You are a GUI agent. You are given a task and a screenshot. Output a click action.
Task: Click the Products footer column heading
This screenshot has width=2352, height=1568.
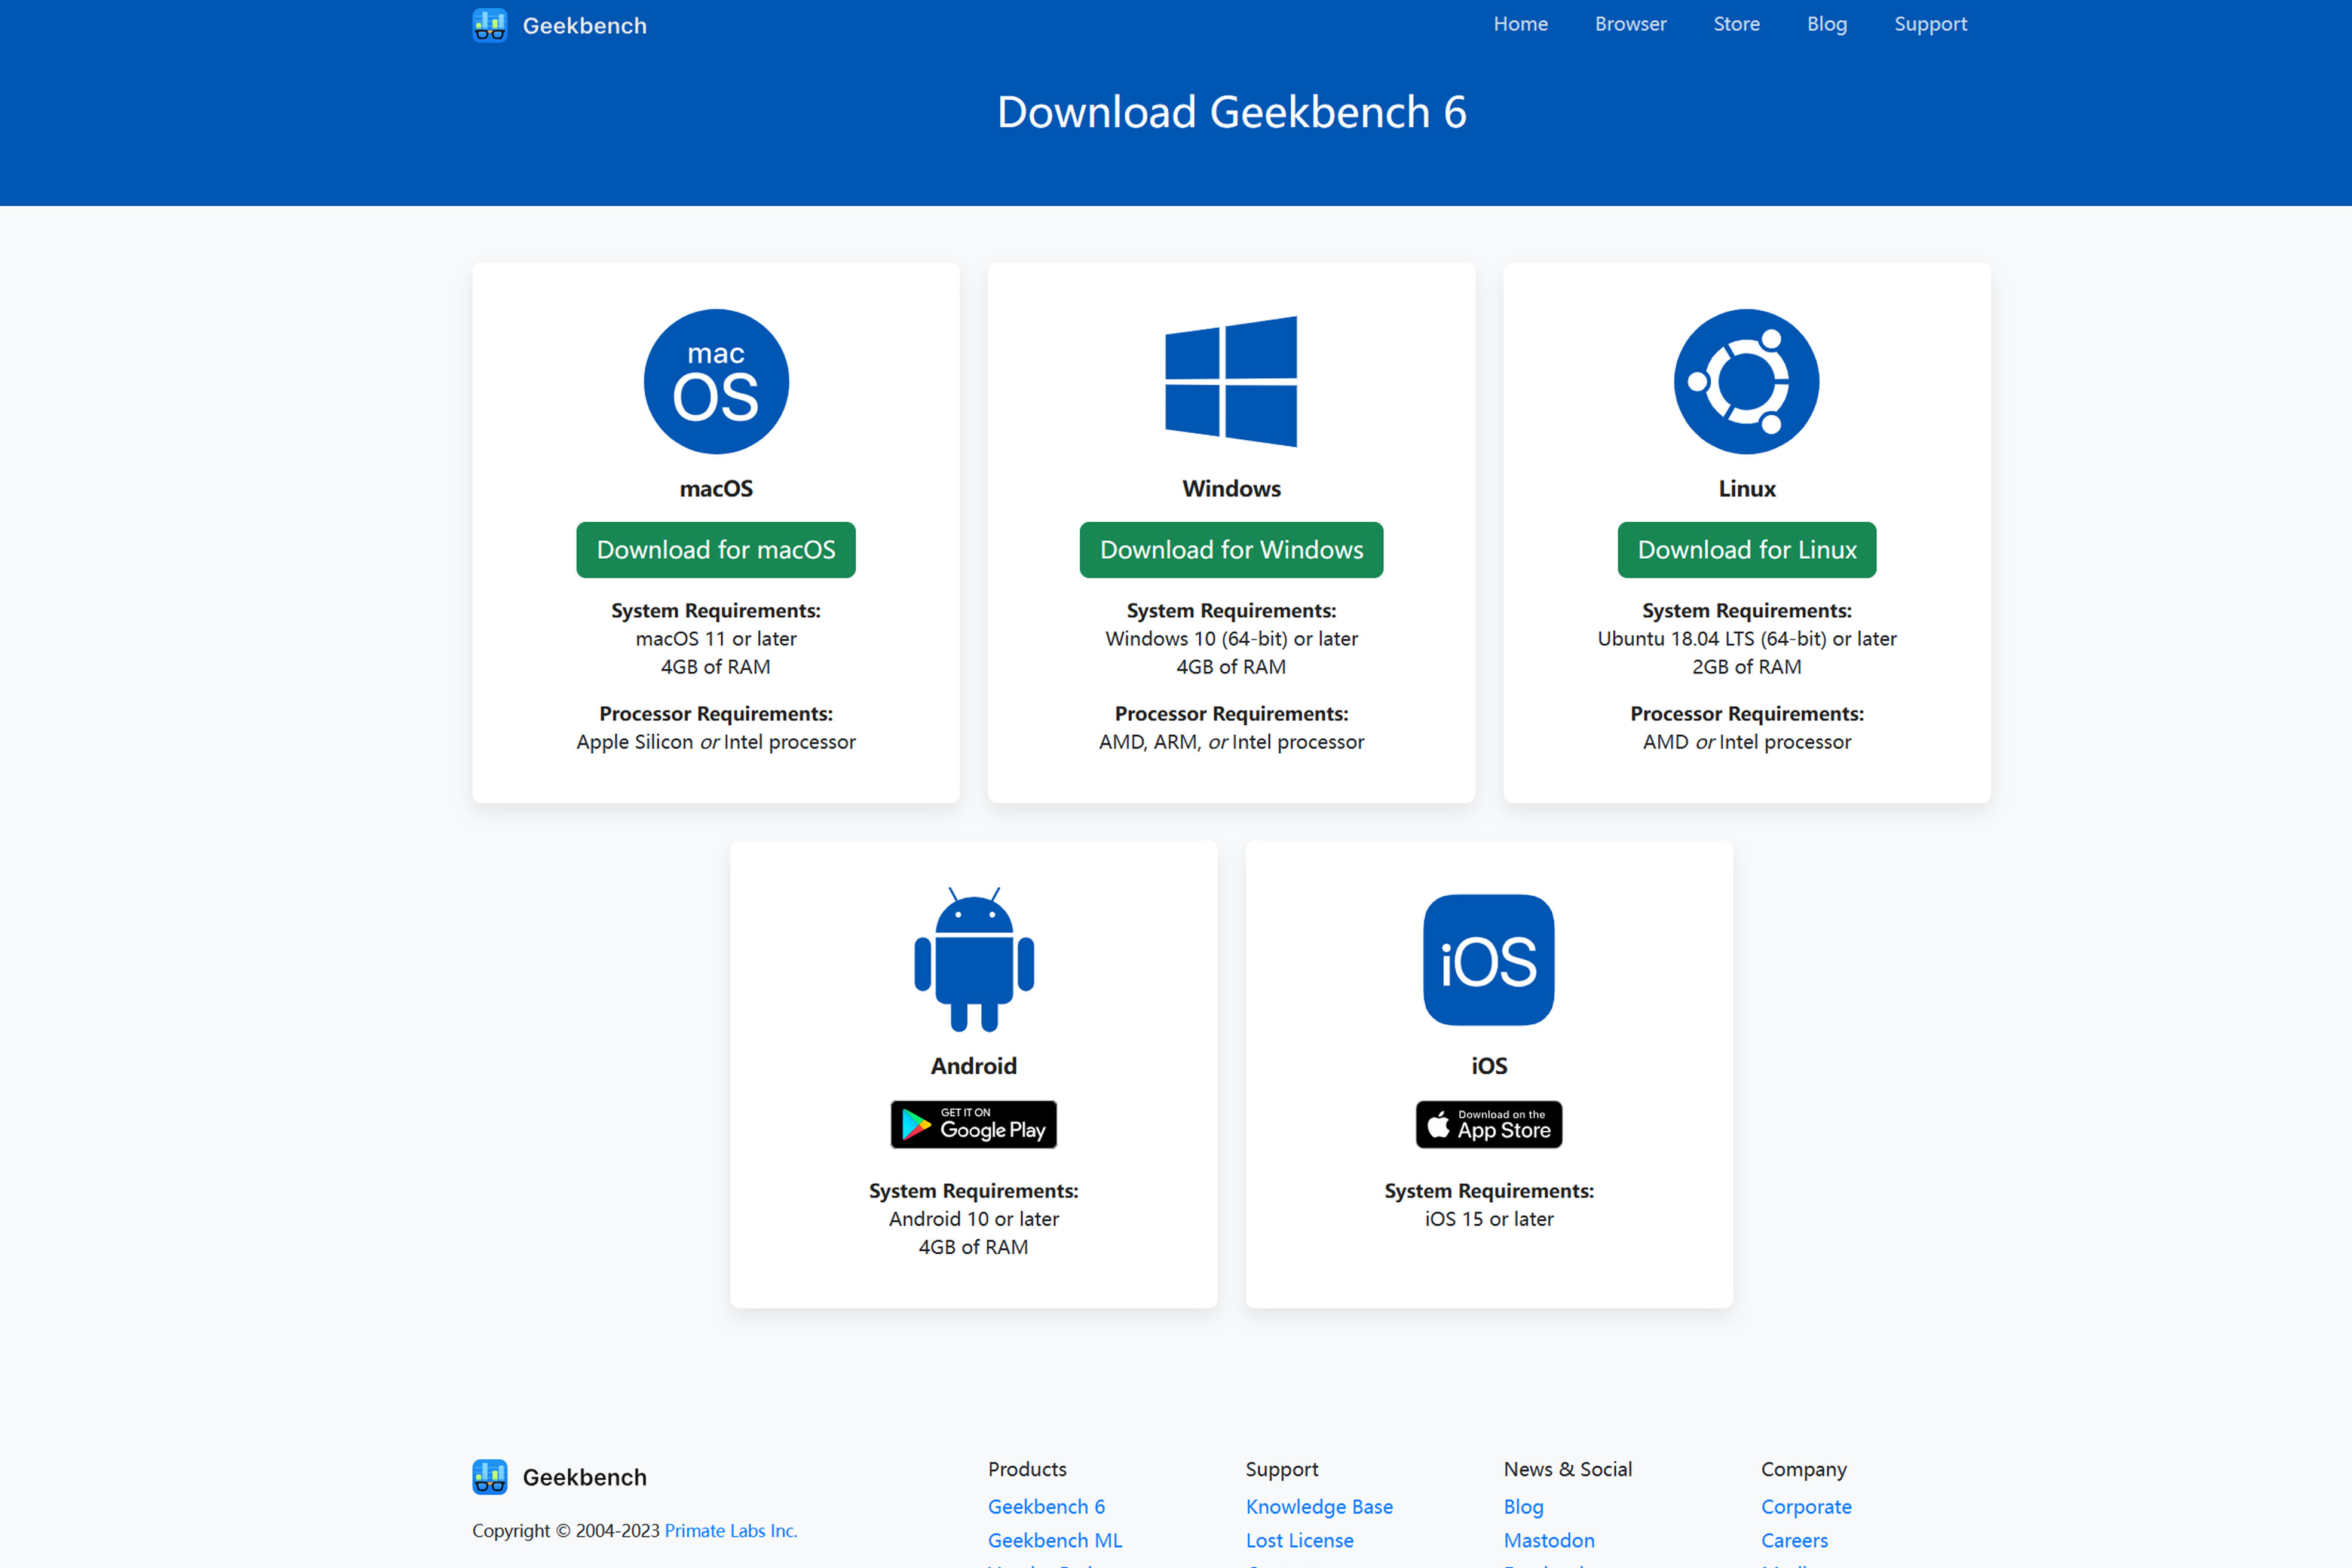point(1028,1469)
